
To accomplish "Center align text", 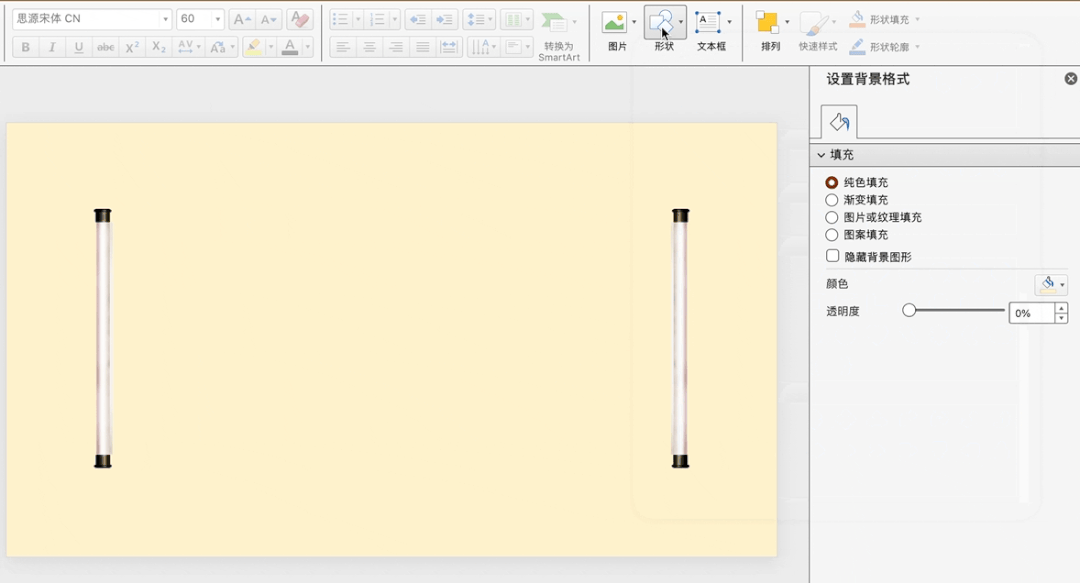I will point(370,47).
